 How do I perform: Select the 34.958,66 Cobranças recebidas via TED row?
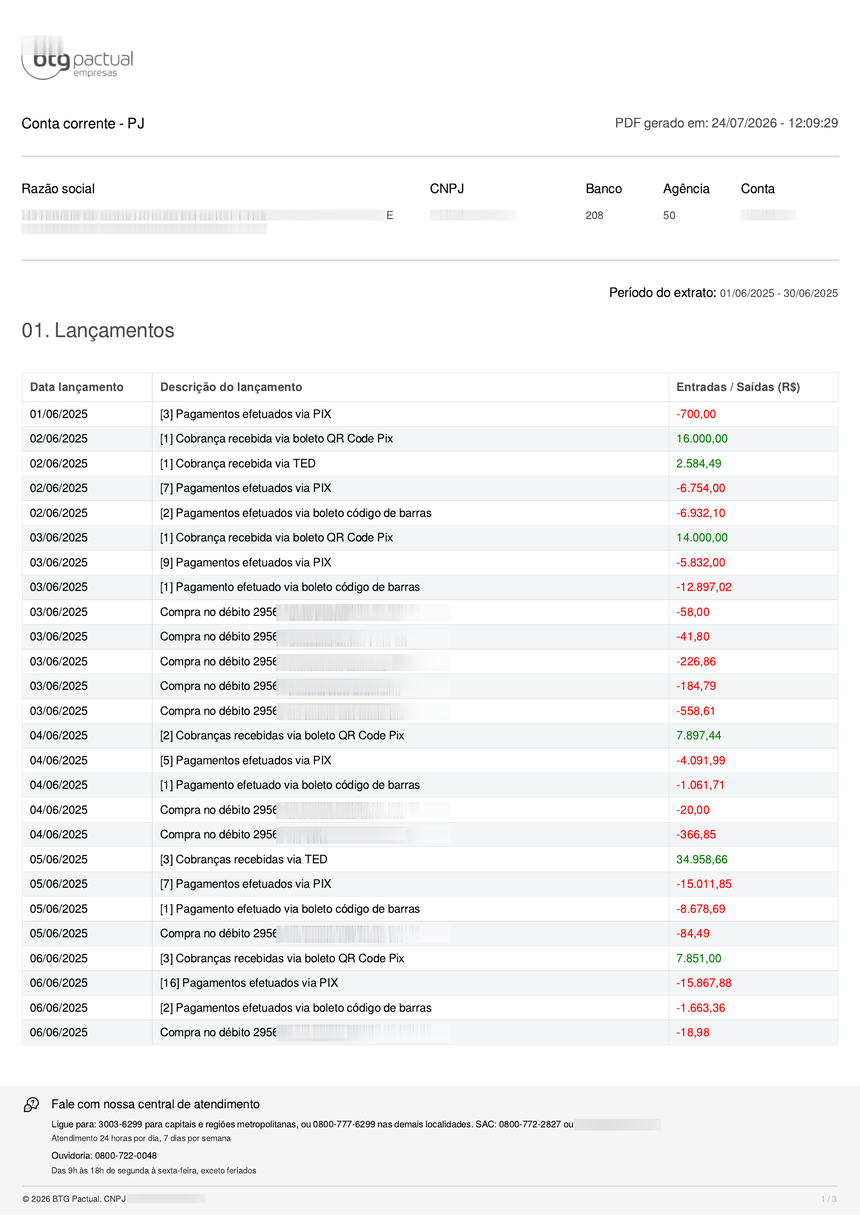click(x=430, y=859)
